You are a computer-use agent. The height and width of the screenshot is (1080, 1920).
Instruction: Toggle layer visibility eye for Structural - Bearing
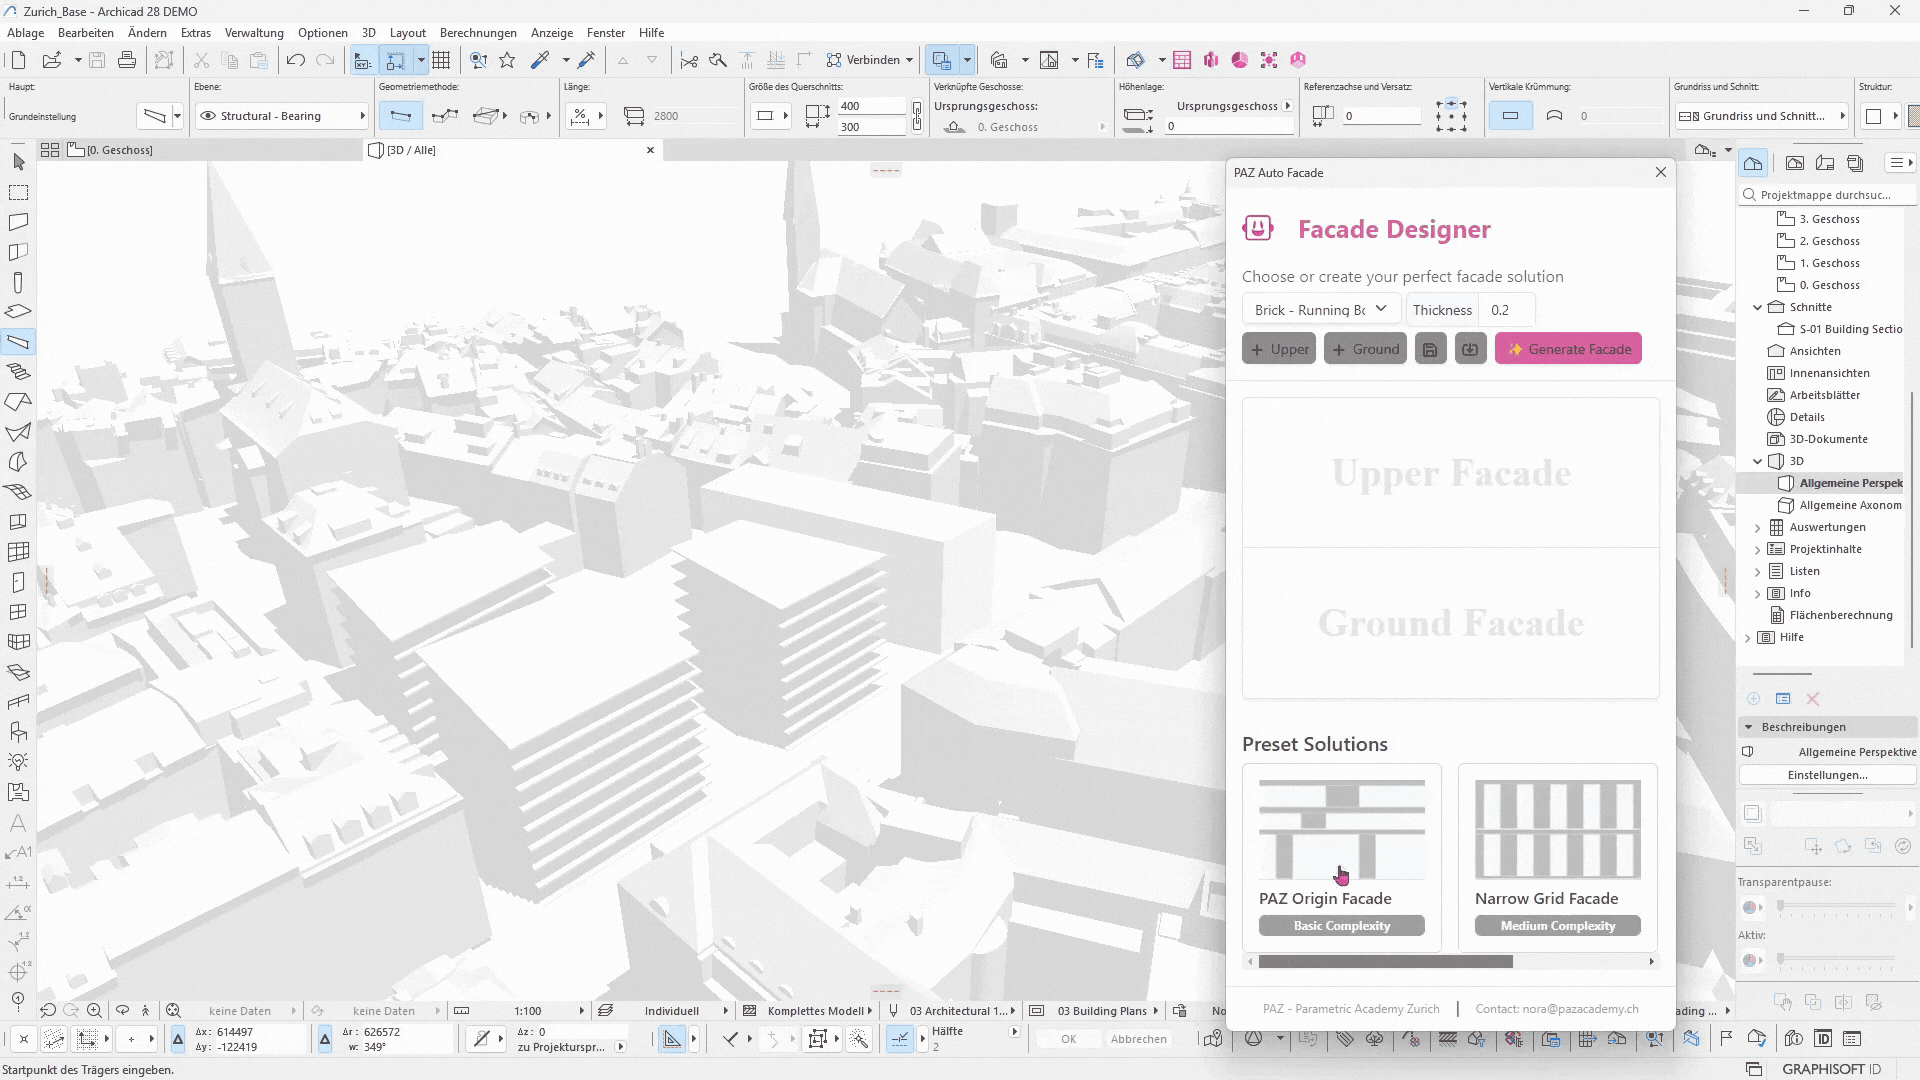click(208, 116)
